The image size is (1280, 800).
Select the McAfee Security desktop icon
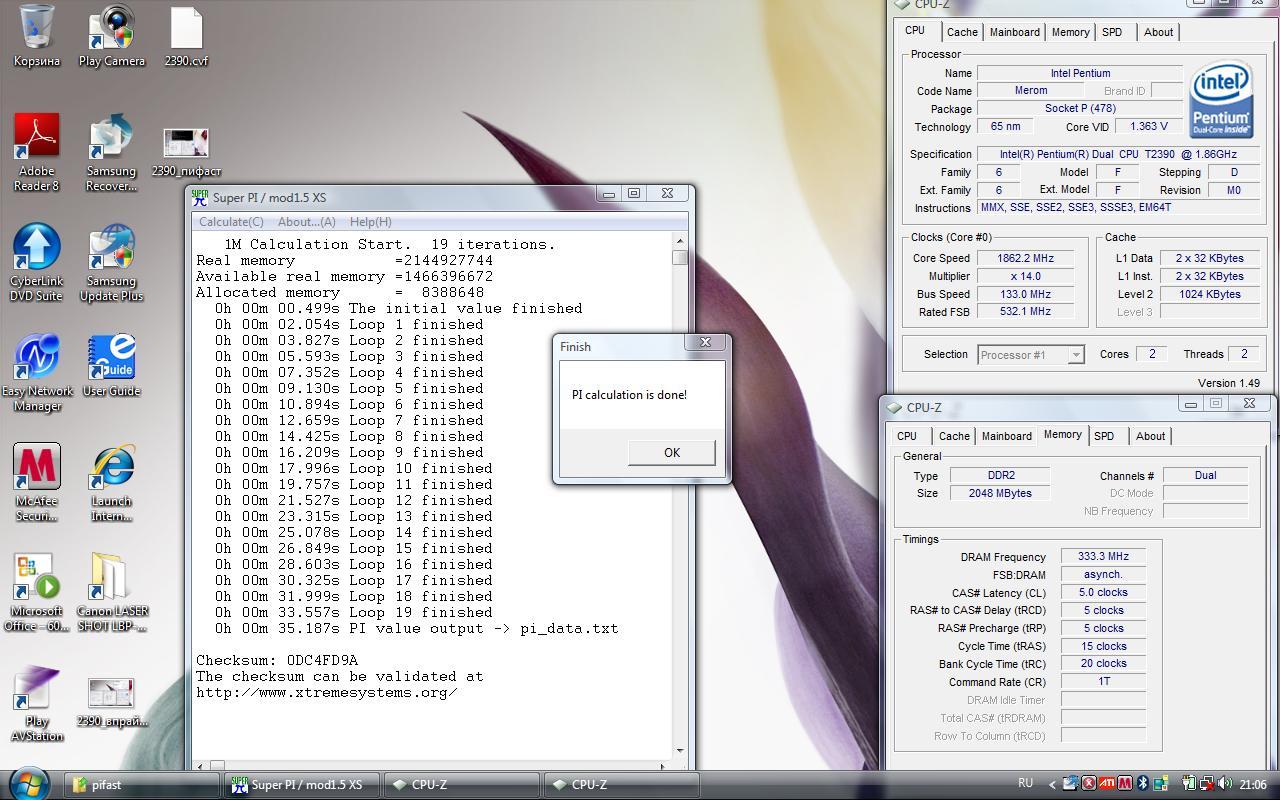pos(37,483)
